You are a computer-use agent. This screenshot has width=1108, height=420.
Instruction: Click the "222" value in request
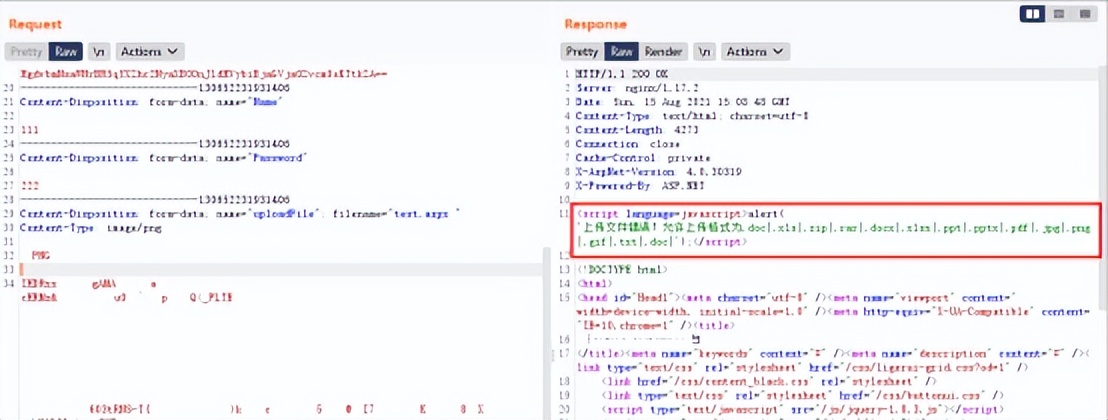tap(29, 185)
